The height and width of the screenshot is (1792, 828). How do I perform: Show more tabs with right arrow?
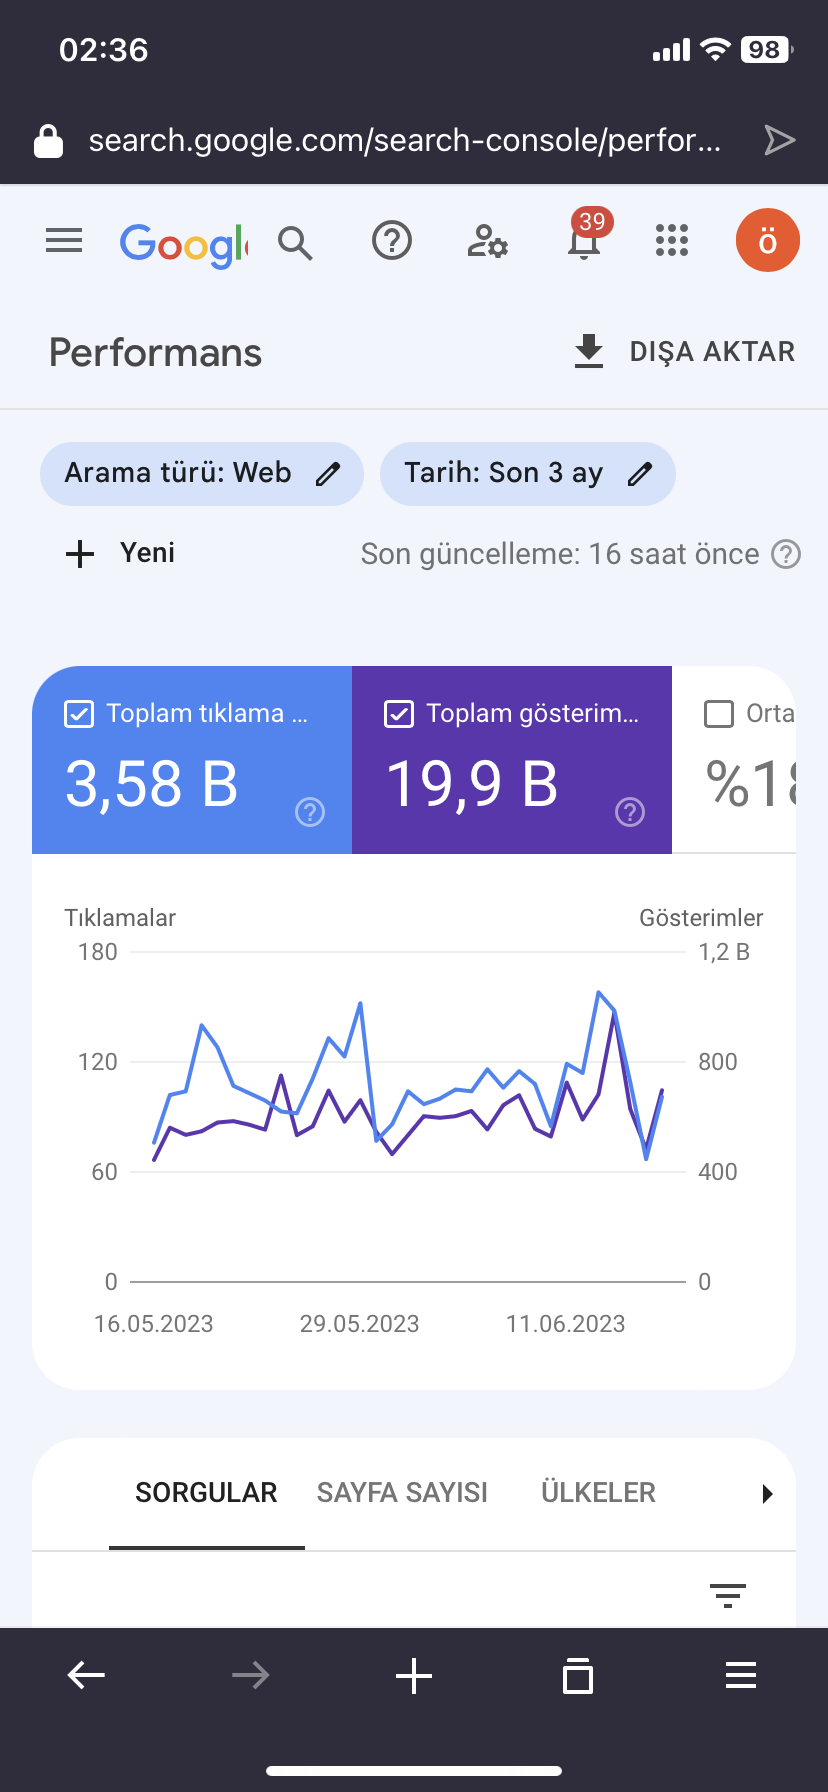[767, 1494]
